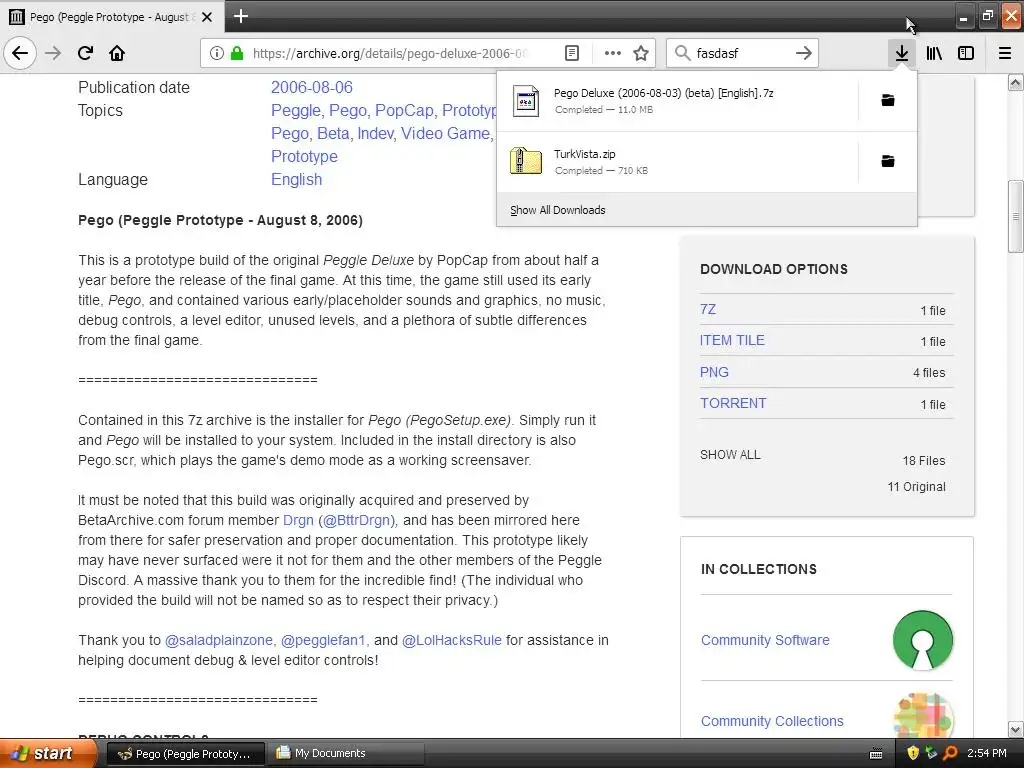1024x768 pixels.
Task: Click the forward navigation arrow
Action: [x=53, y=53]
